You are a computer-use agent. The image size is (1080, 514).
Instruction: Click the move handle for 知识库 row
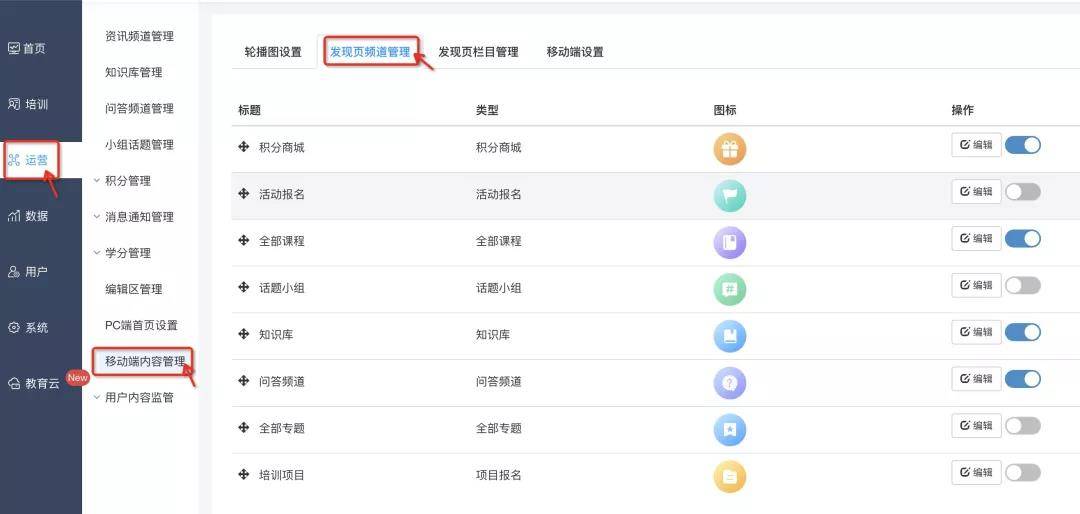coord(243,334)
